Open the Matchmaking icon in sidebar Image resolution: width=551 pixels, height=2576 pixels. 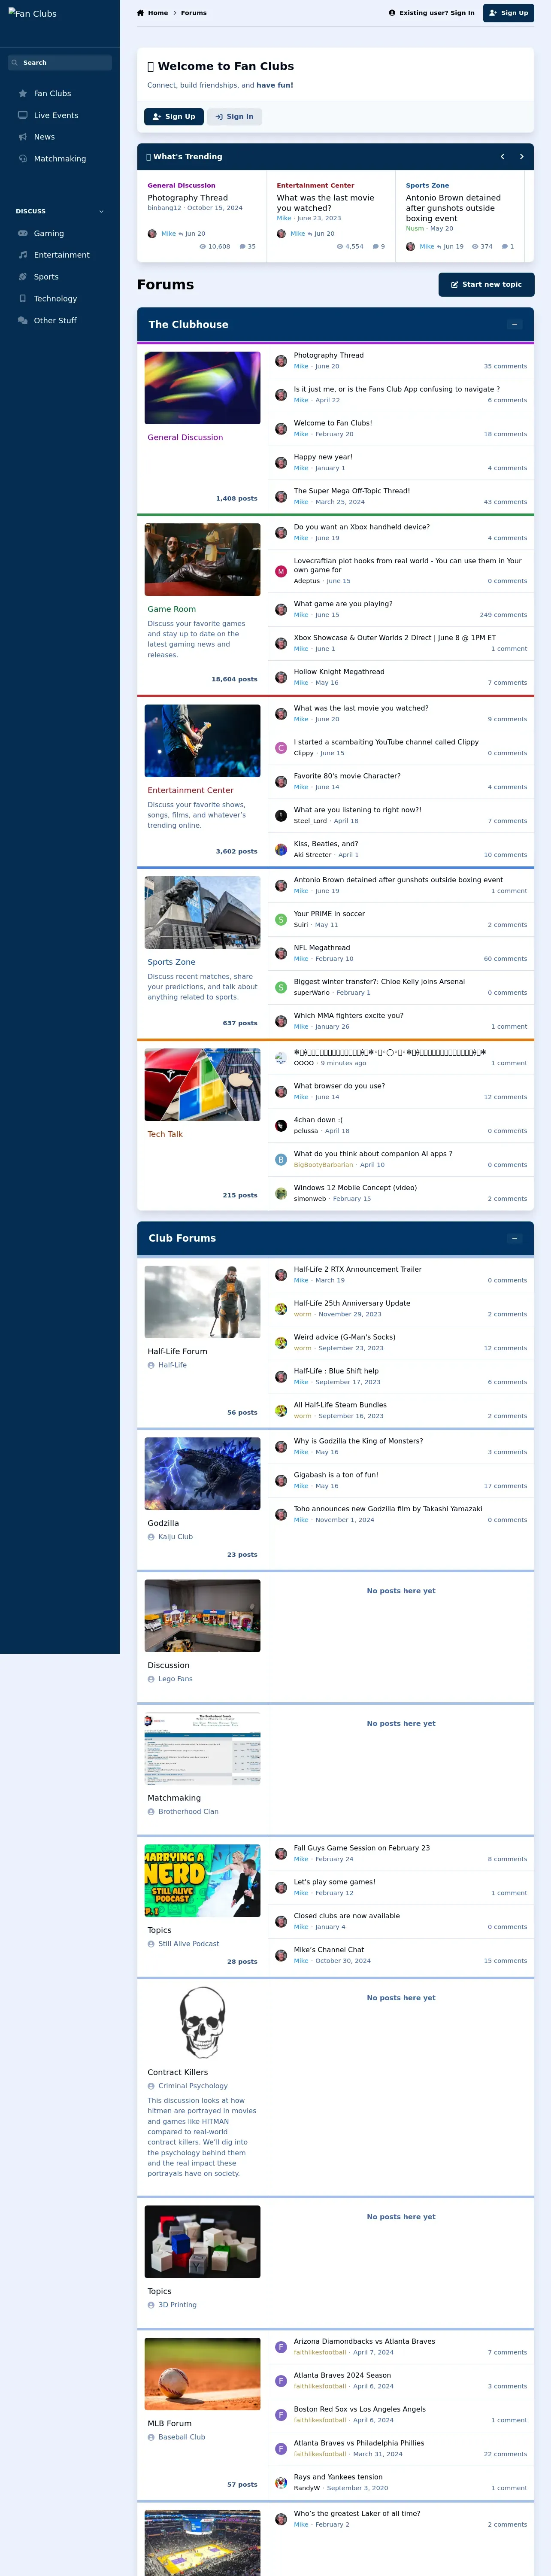coord(23,159)
